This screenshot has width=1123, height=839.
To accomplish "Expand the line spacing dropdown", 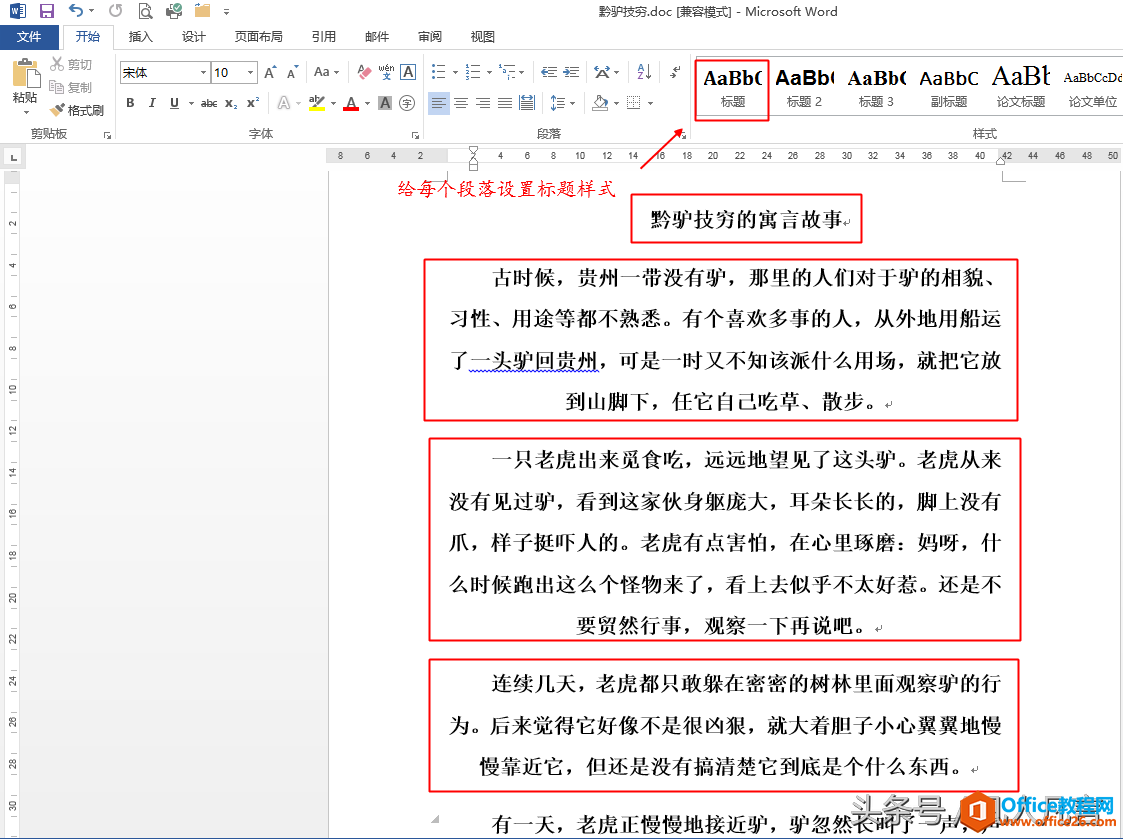I will pyautogui.click(x=572, y=103).
